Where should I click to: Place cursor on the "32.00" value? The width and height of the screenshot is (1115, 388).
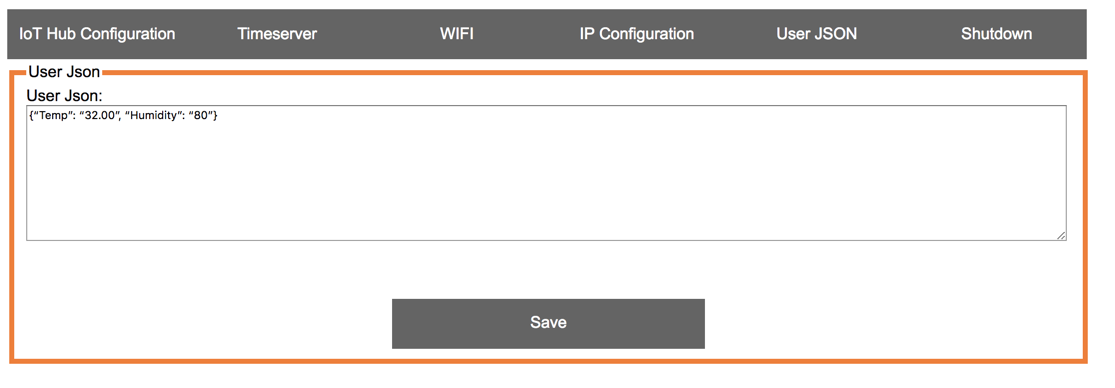pyautogui.click(x=100, y=115)
